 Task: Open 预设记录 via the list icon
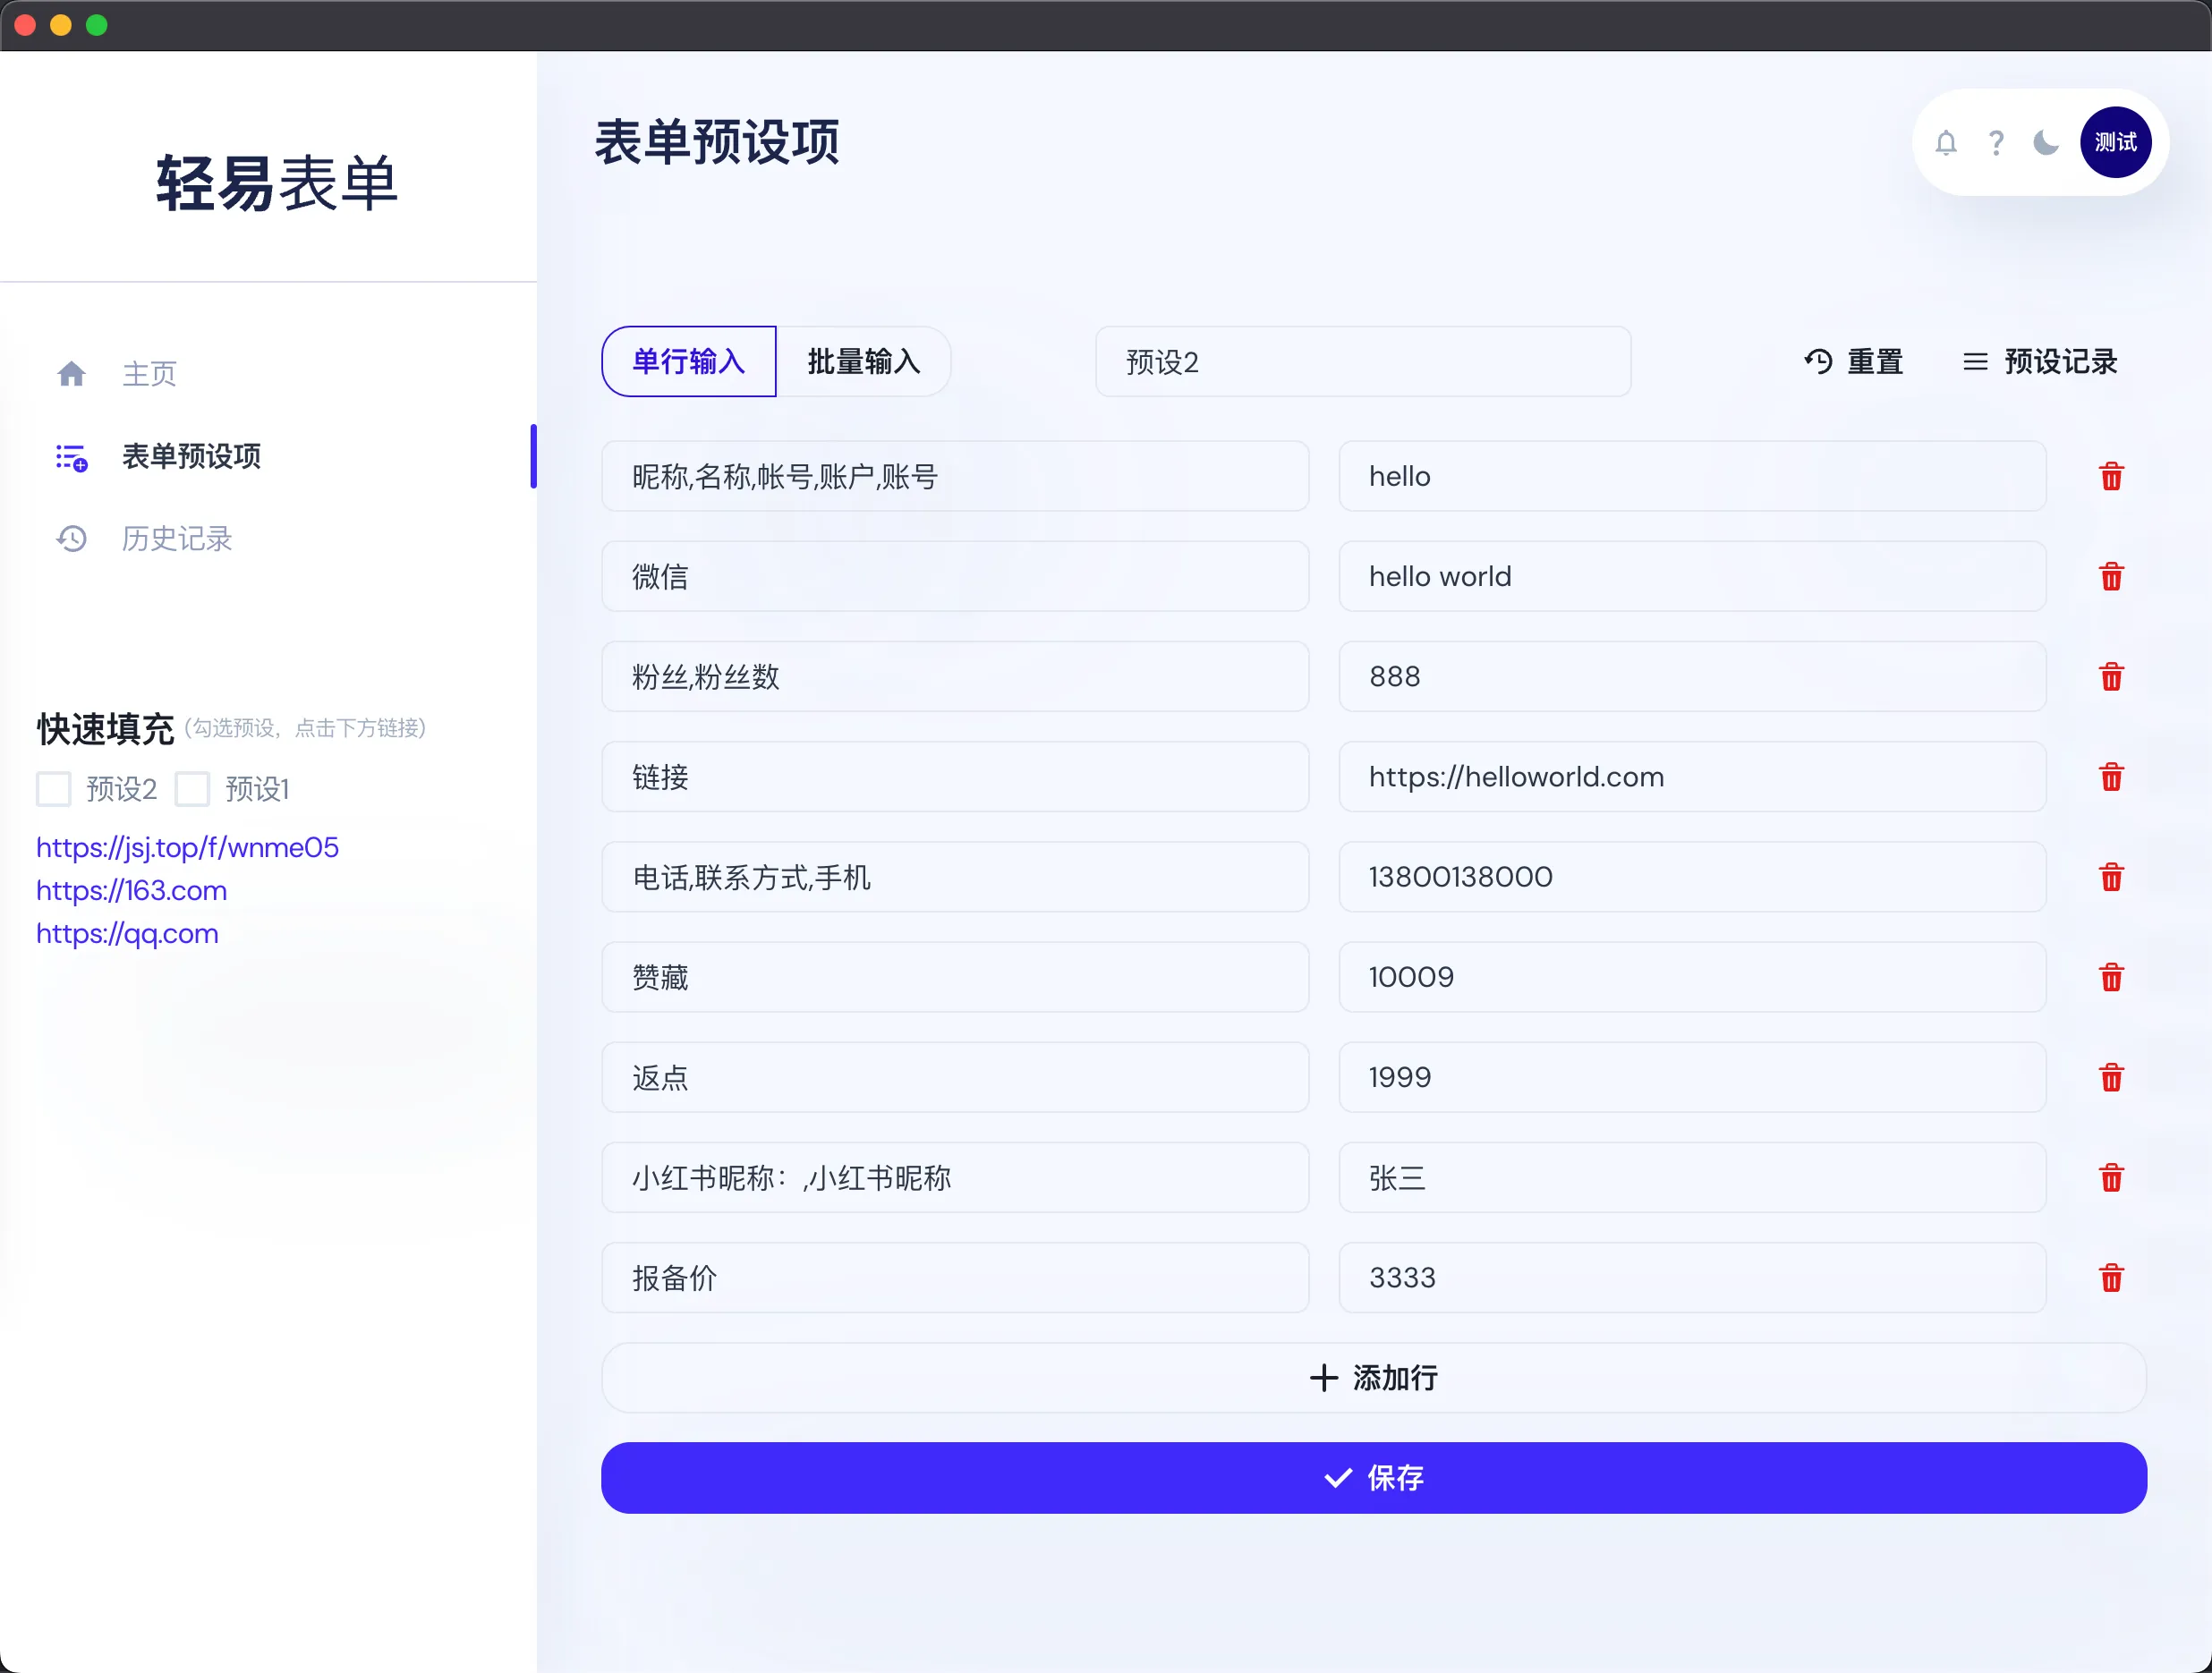click(1976, 361)
